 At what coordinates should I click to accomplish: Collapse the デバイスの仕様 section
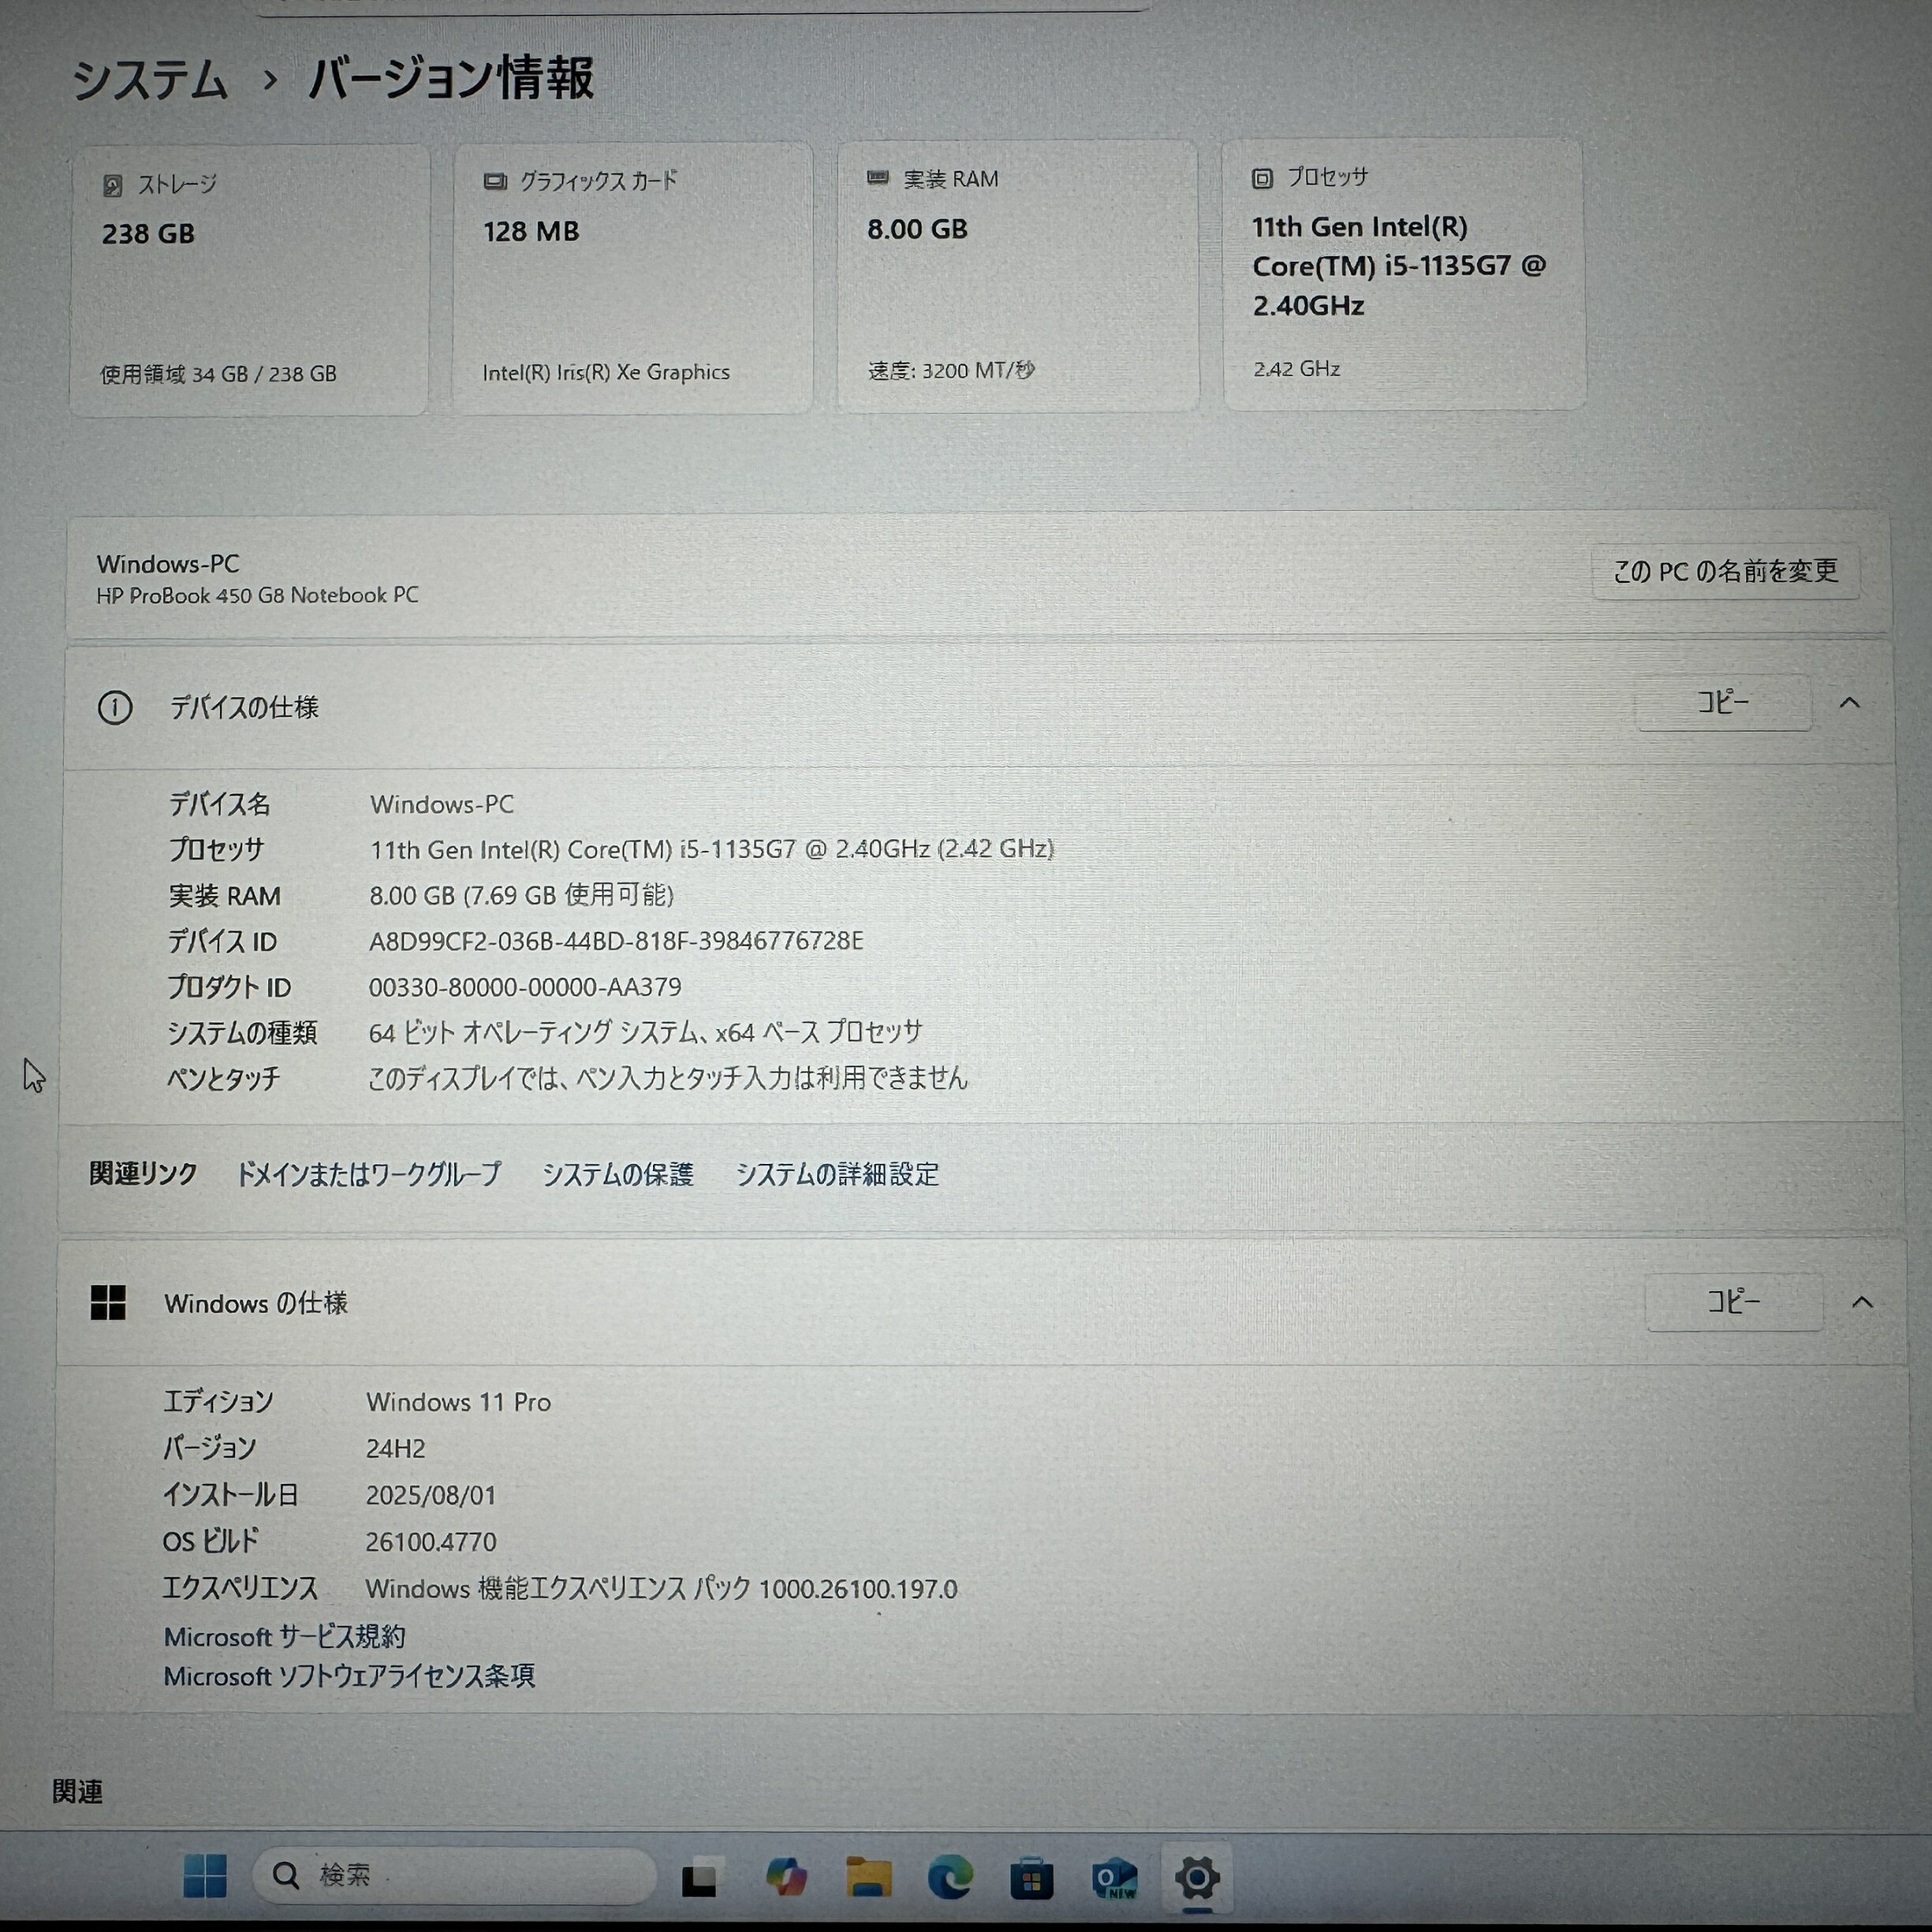1849,703
